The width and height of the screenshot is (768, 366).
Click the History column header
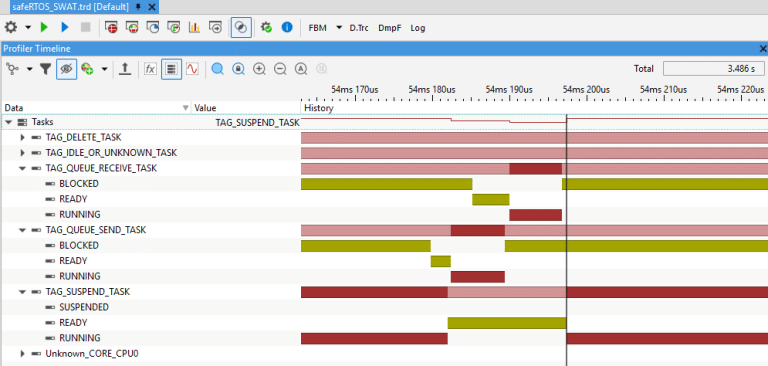[534, 108]
